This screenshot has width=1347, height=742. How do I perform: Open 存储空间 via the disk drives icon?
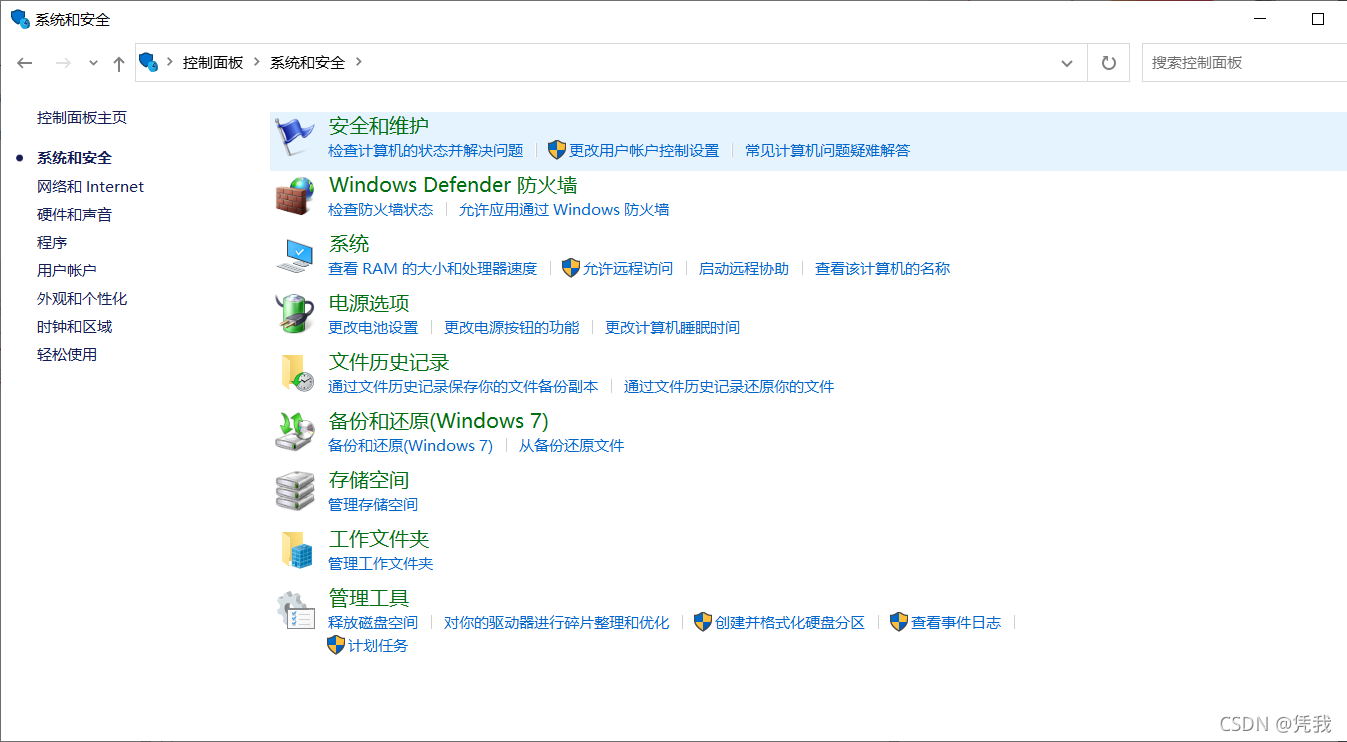point(294,489)
